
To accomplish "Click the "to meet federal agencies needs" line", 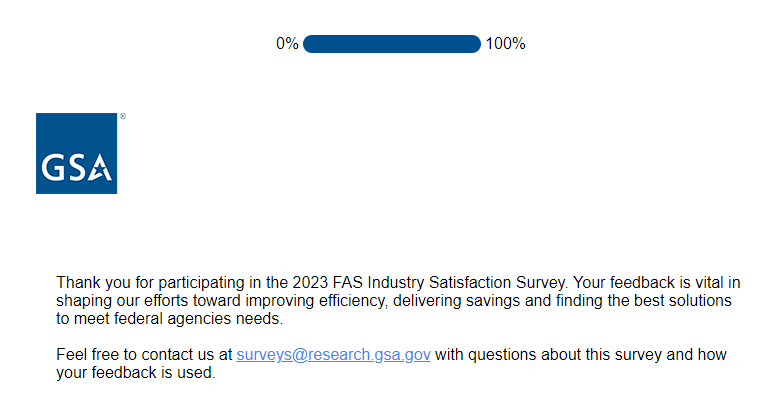I will (169, 319).
